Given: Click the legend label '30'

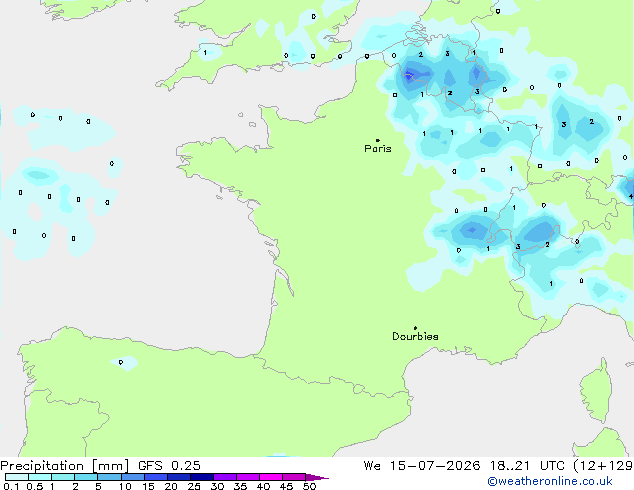Looking at the screenshot, I should tap(217, 486).
